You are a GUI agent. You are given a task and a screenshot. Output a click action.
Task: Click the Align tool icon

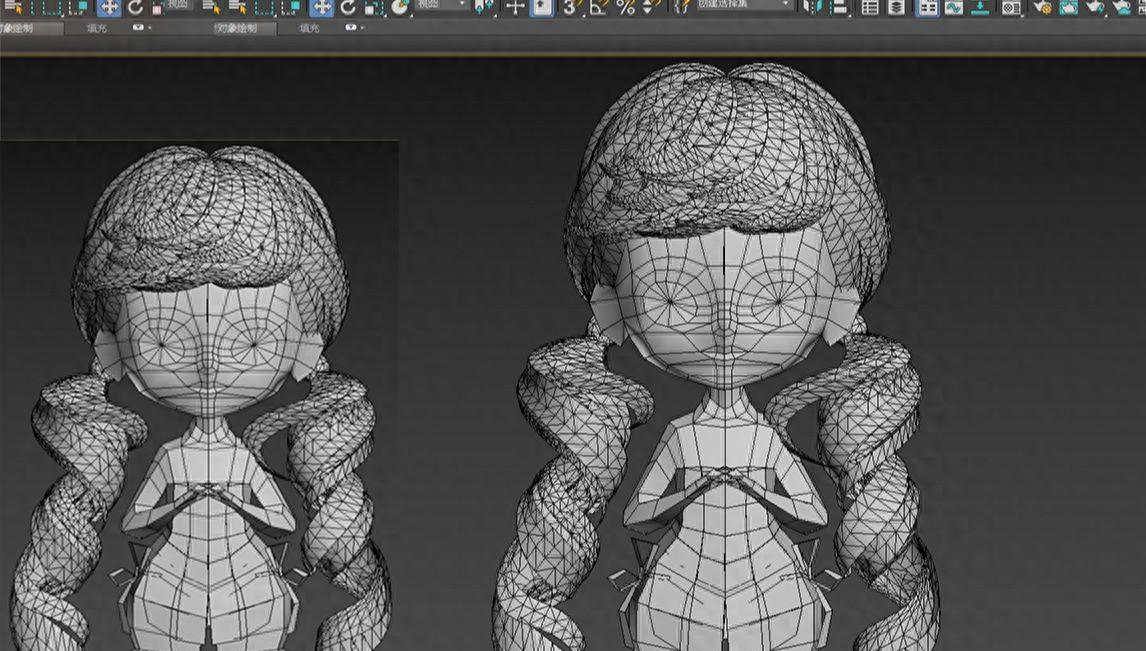click(x=839, y=7)
